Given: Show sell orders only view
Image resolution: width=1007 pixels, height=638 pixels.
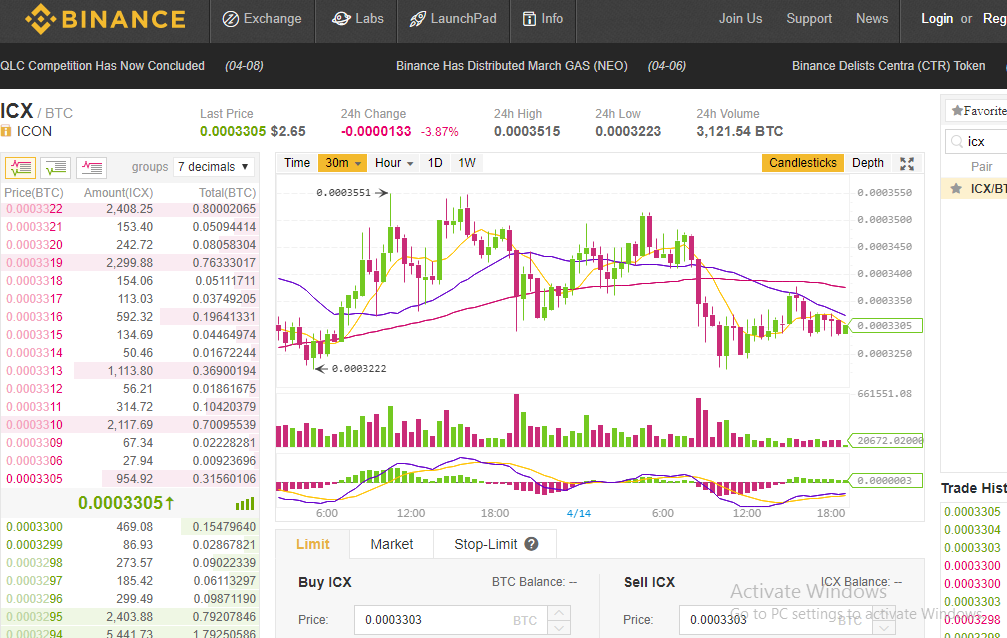Looking at the screenshot, I should [x=91, y=168].
